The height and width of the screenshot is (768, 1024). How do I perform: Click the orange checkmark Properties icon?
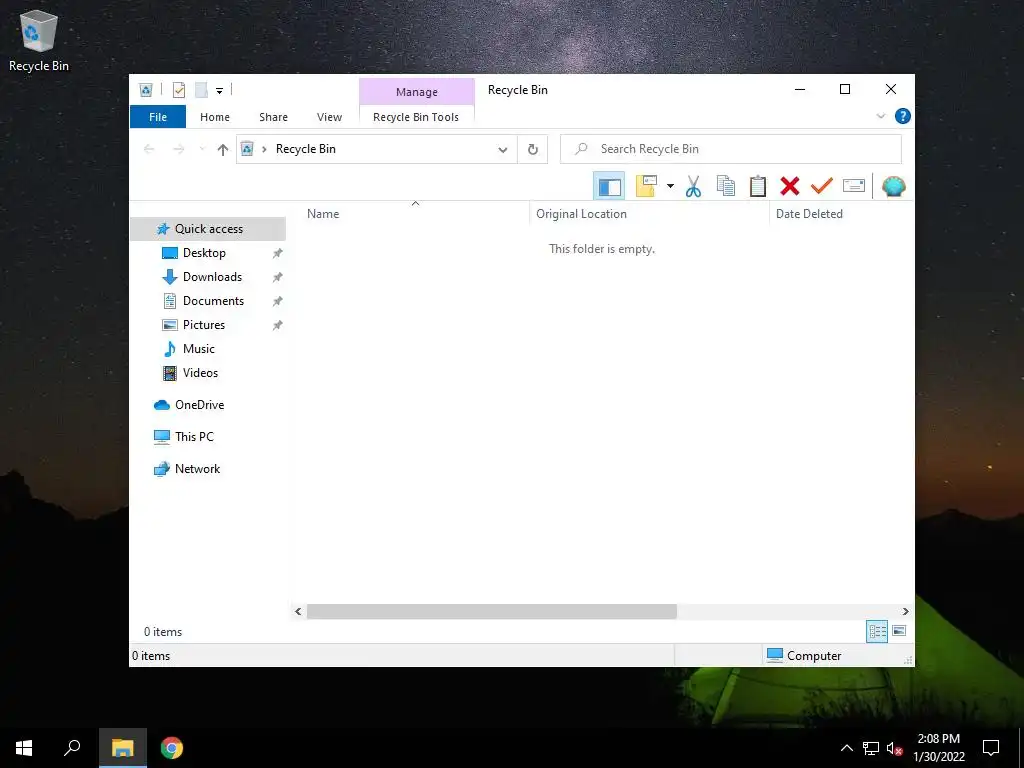[822, 186]
